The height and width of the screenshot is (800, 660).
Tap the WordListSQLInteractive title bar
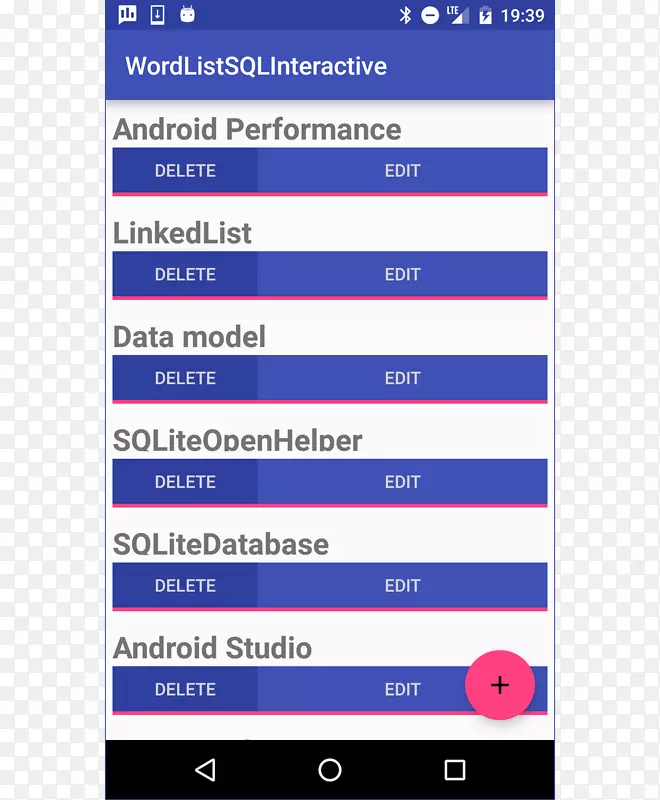point(255,66)
